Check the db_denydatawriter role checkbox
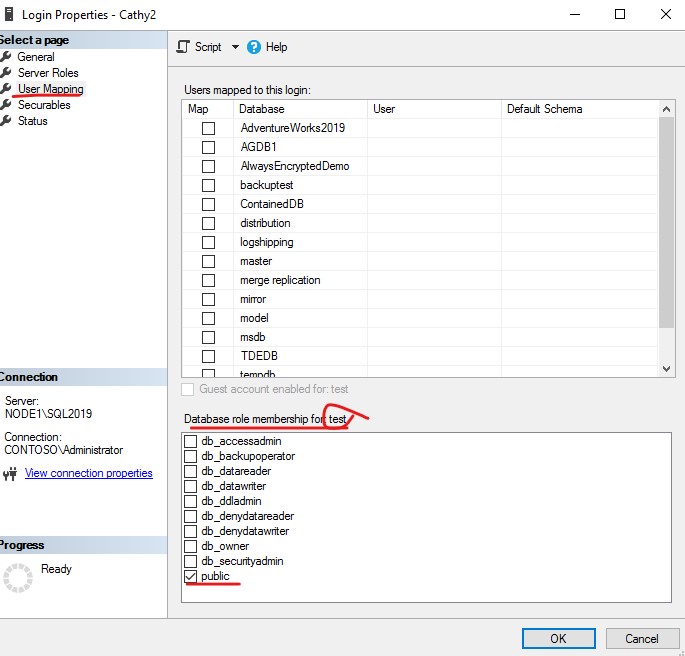 click(x=190, y=531)
